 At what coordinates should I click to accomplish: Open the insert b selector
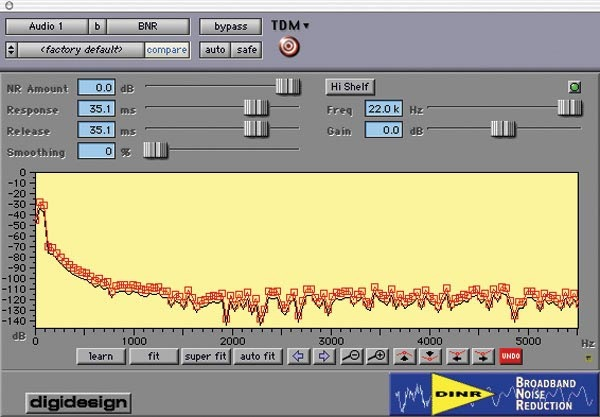pyautogui.click(x=97, y=26)
